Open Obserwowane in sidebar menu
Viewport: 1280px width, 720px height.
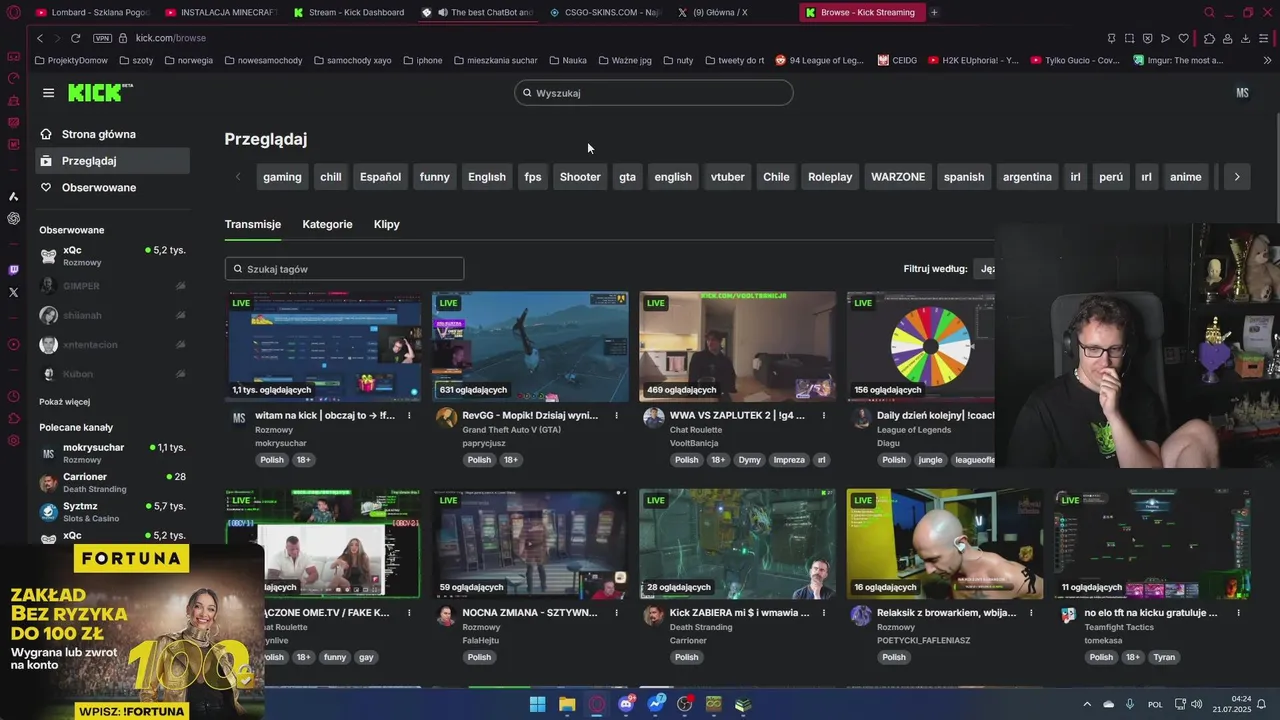coord(113,187)
